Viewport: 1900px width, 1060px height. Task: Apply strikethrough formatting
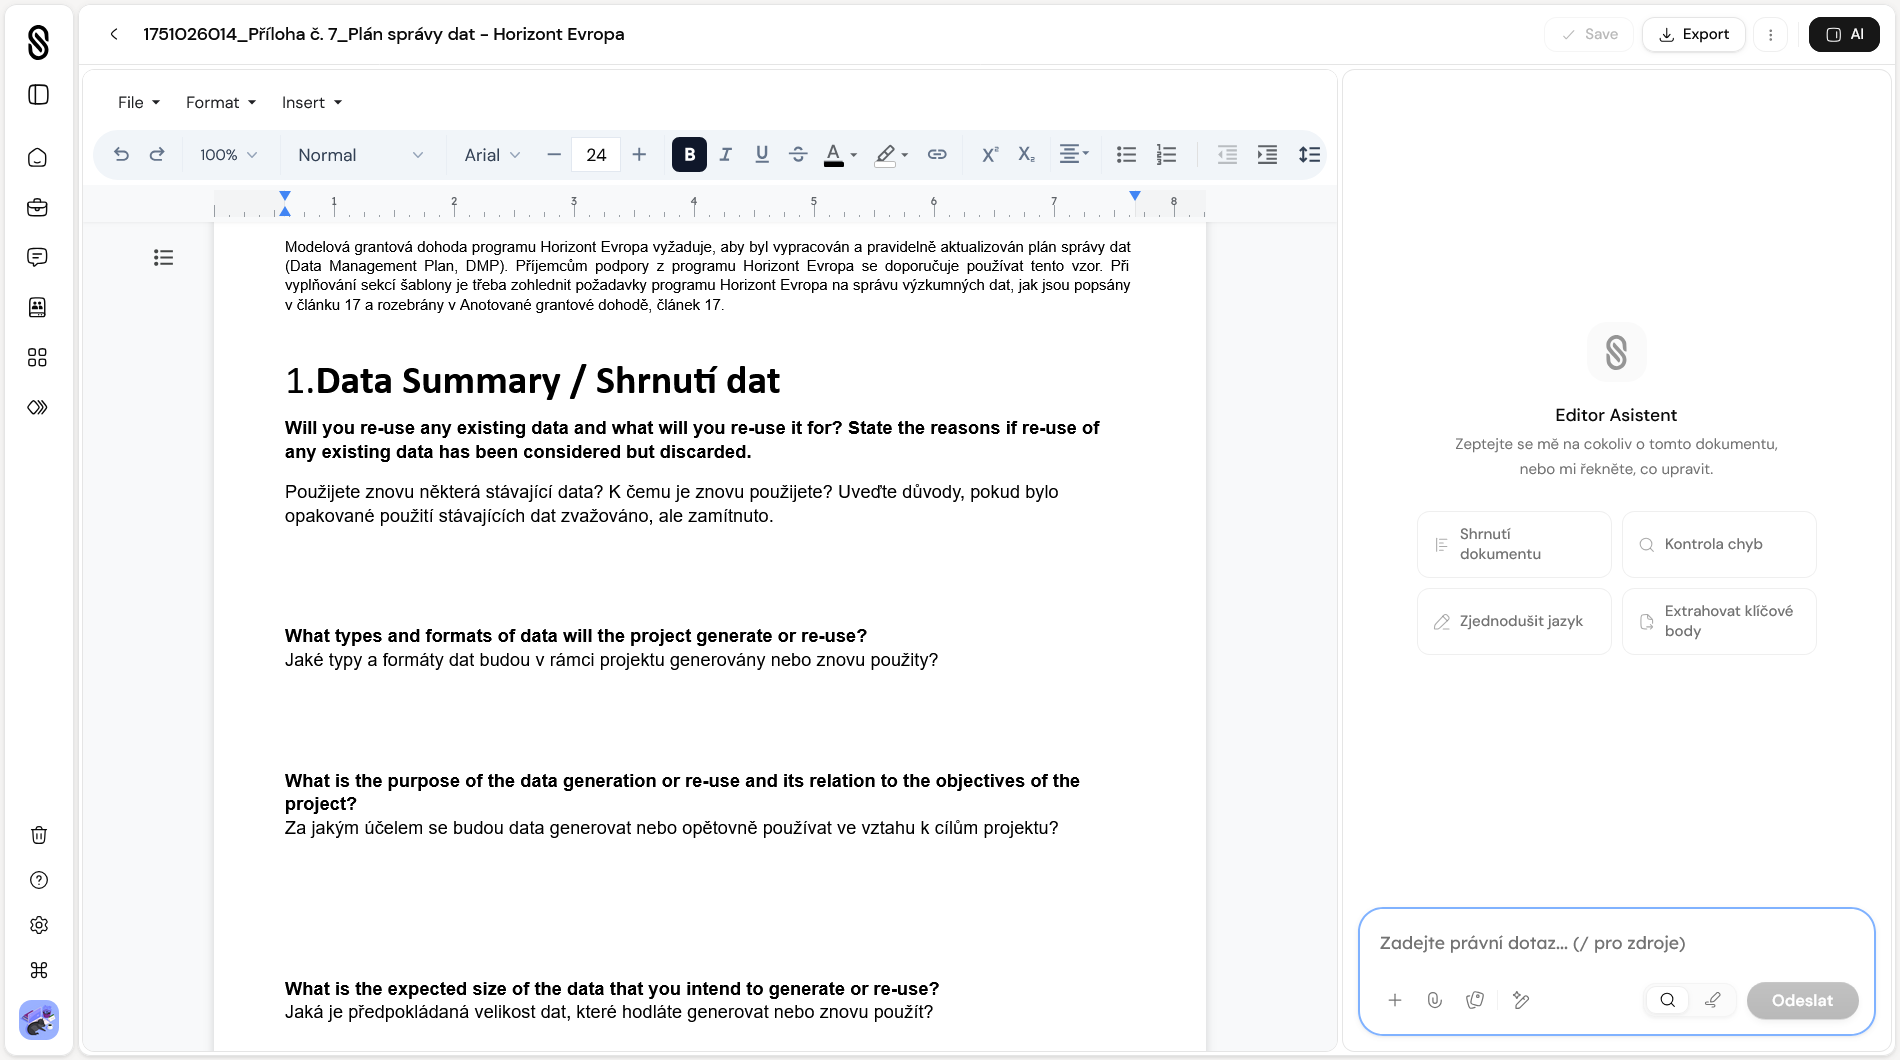(798, 154)
